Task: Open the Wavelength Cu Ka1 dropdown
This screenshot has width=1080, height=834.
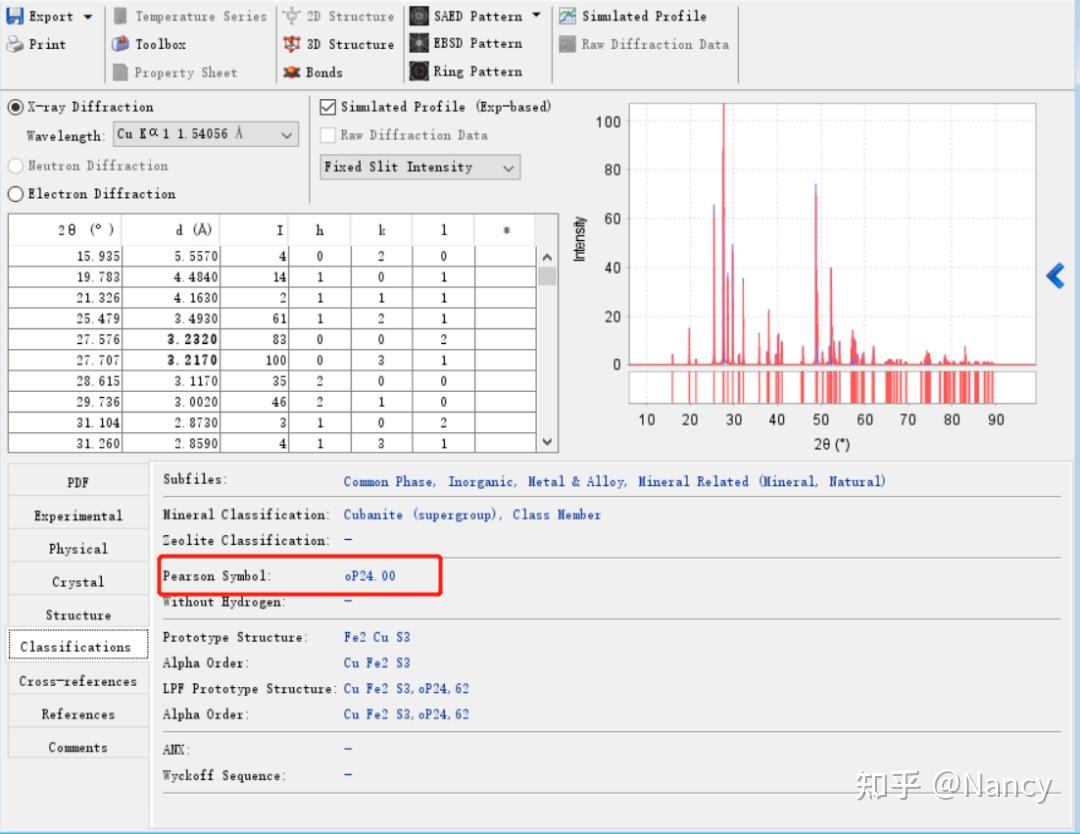Action: tap(206, 134)
